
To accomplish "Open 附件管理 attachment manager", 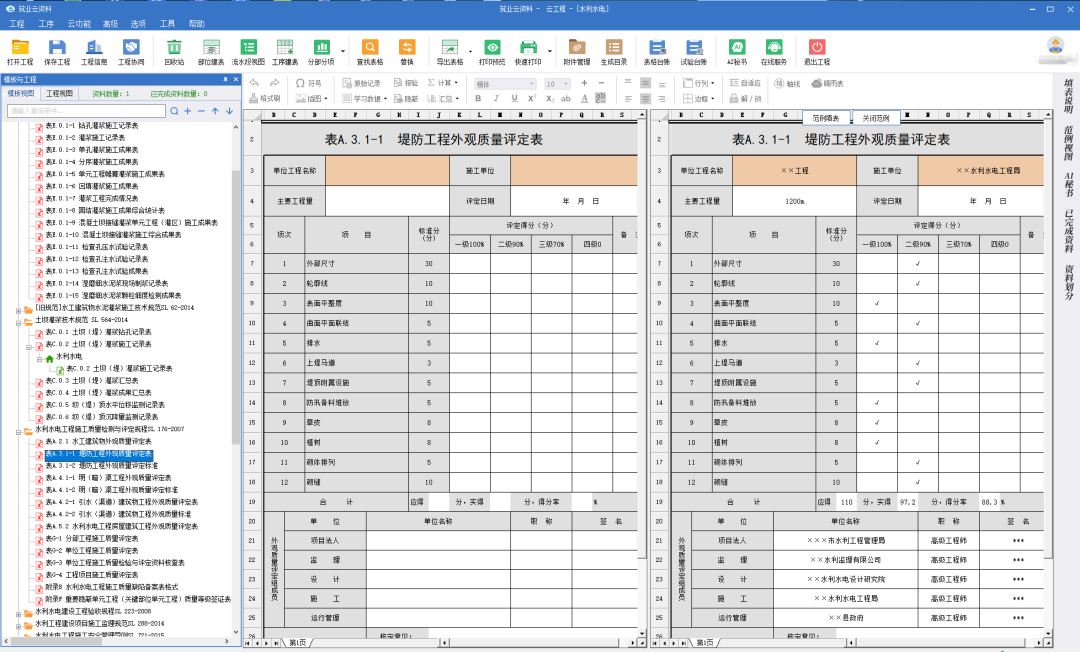I will (577, 52).
